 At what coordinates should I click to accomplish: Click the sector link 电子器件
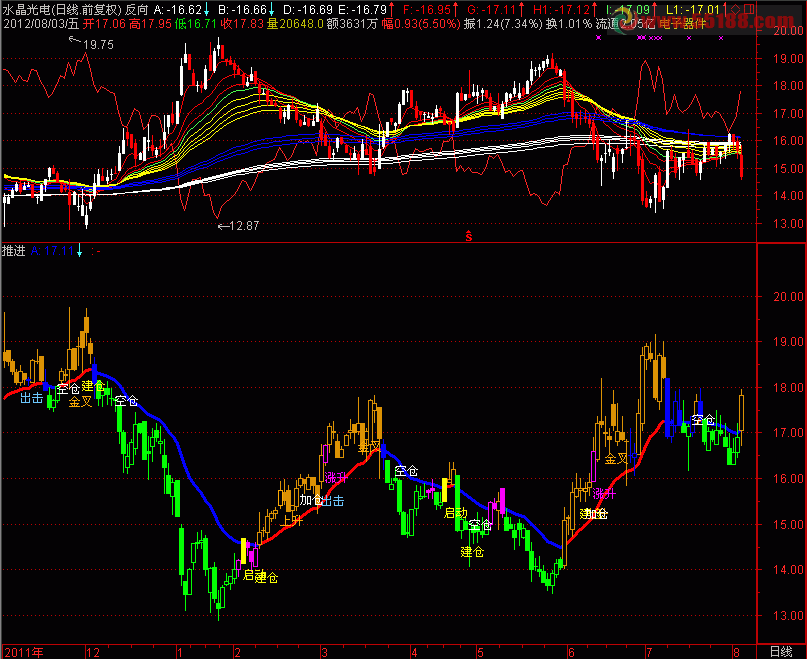pyautogui.click(x=682, y=23)
